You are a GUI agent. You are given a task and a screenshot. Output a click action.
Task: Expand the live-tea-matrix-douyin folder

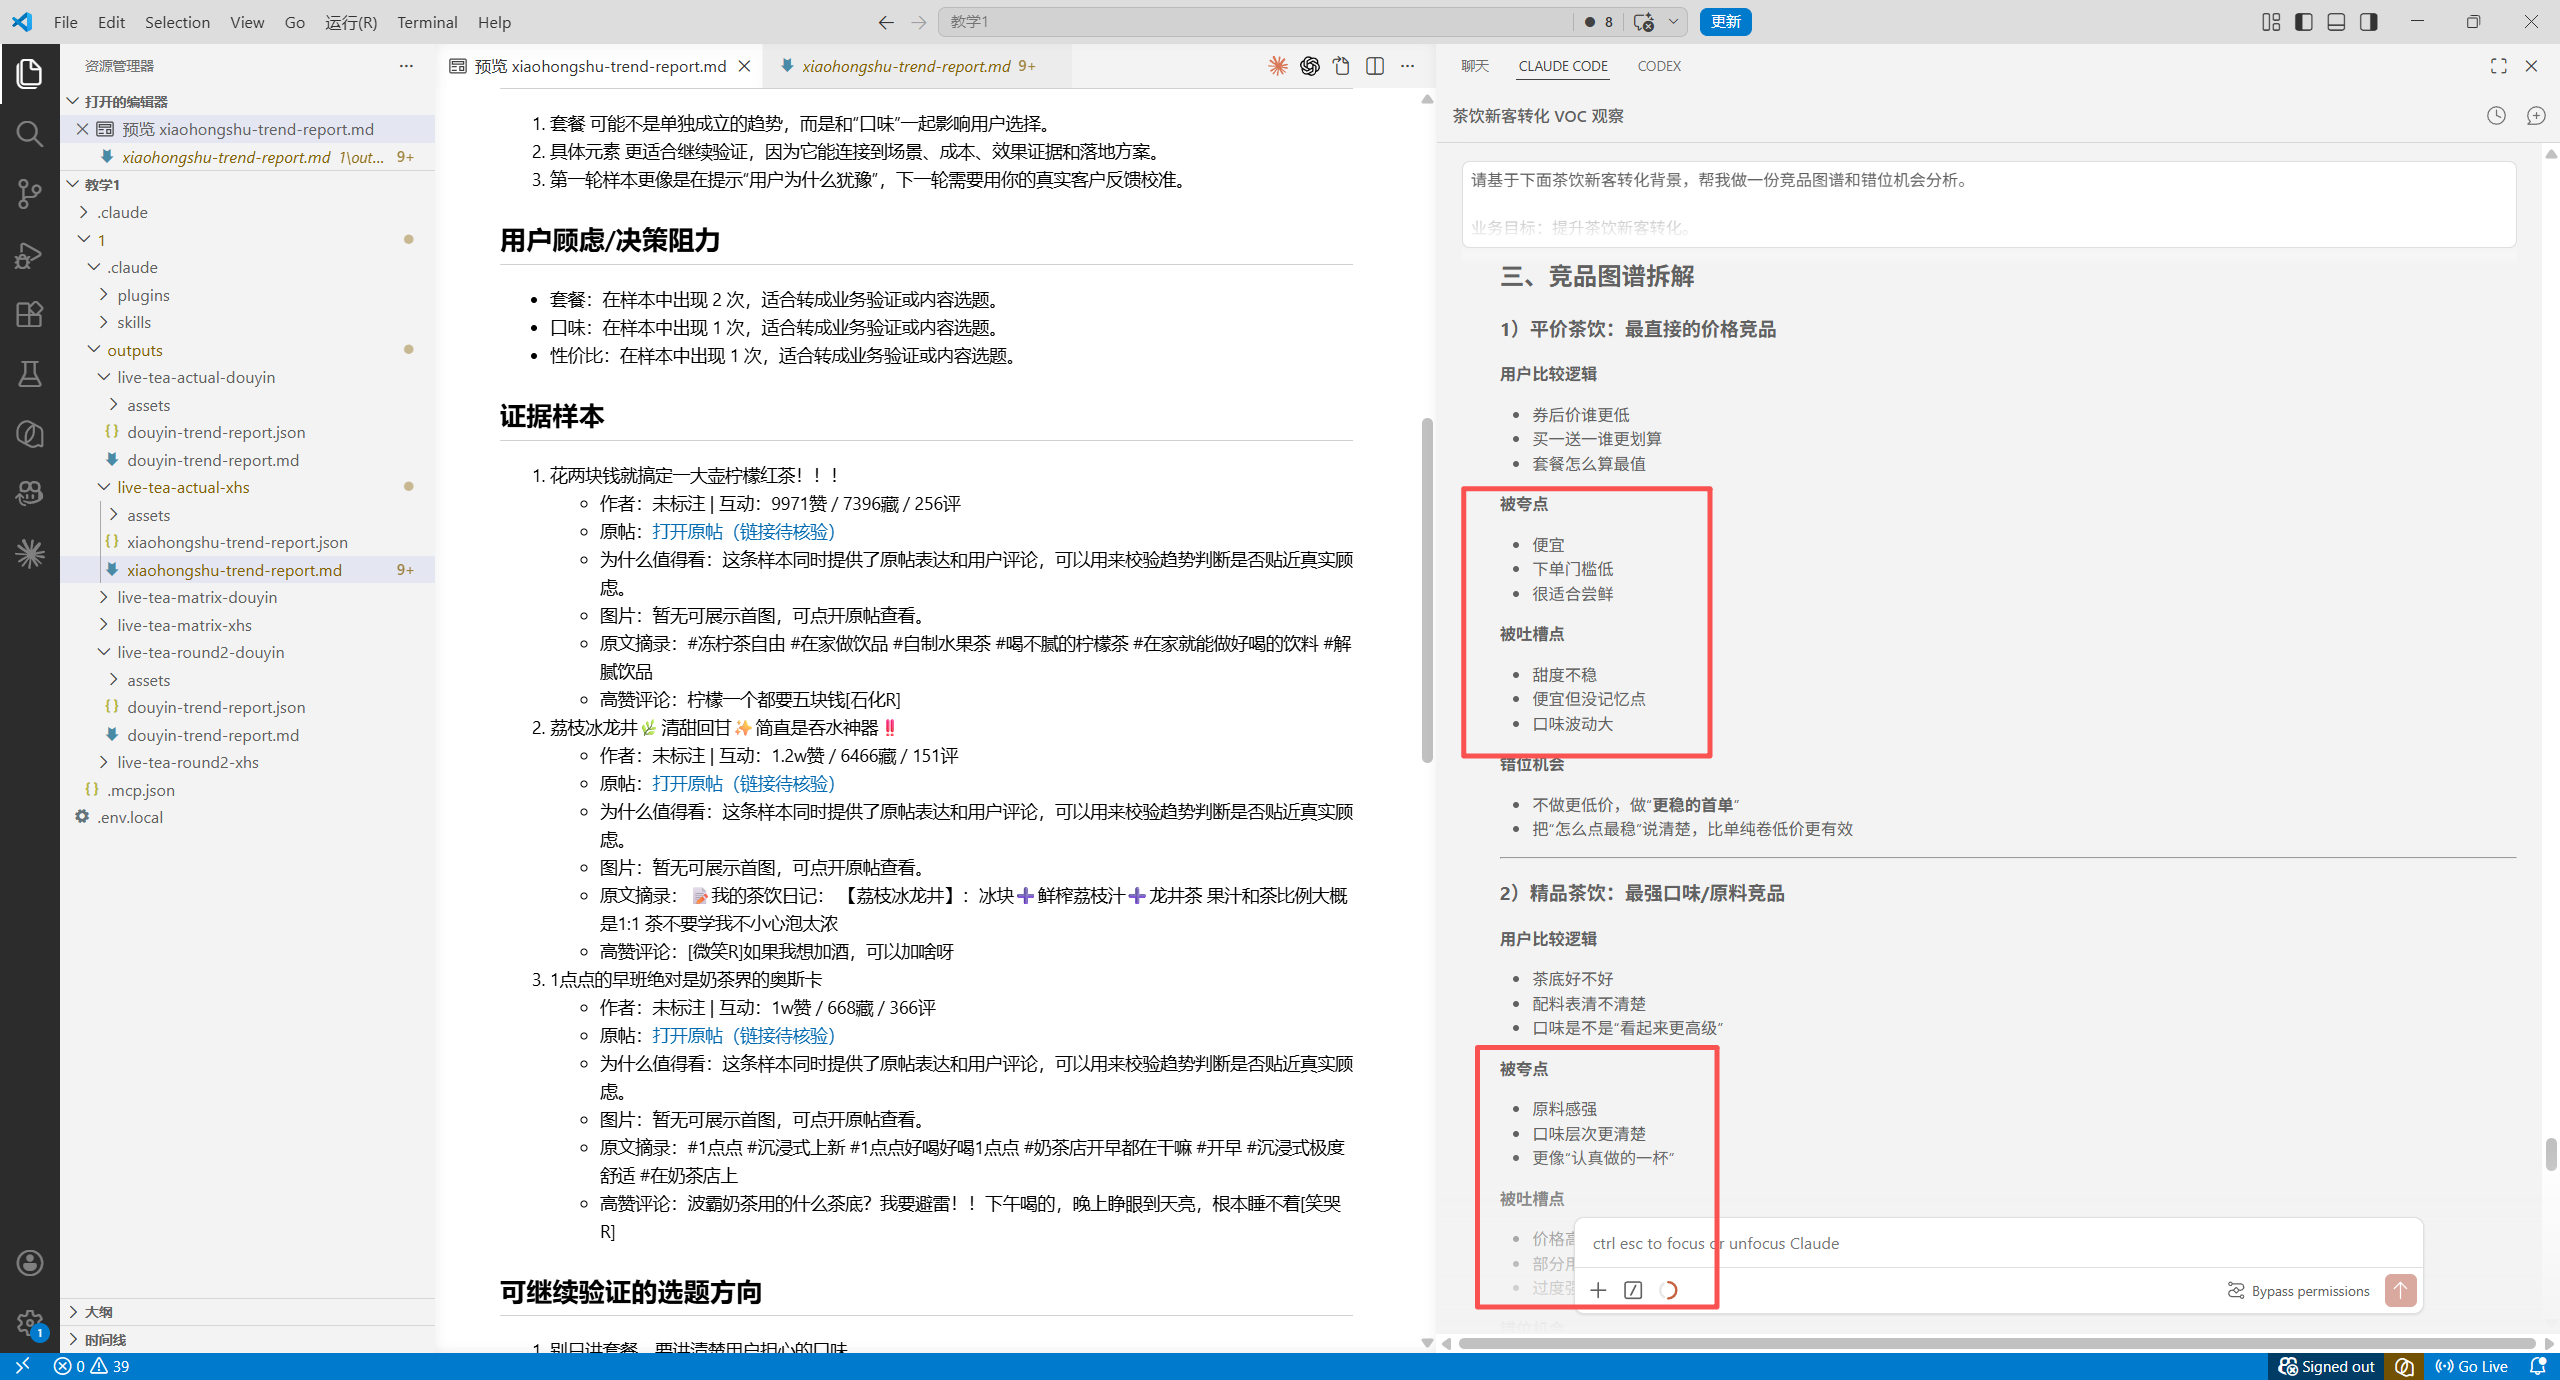click(x=197, y=597)
